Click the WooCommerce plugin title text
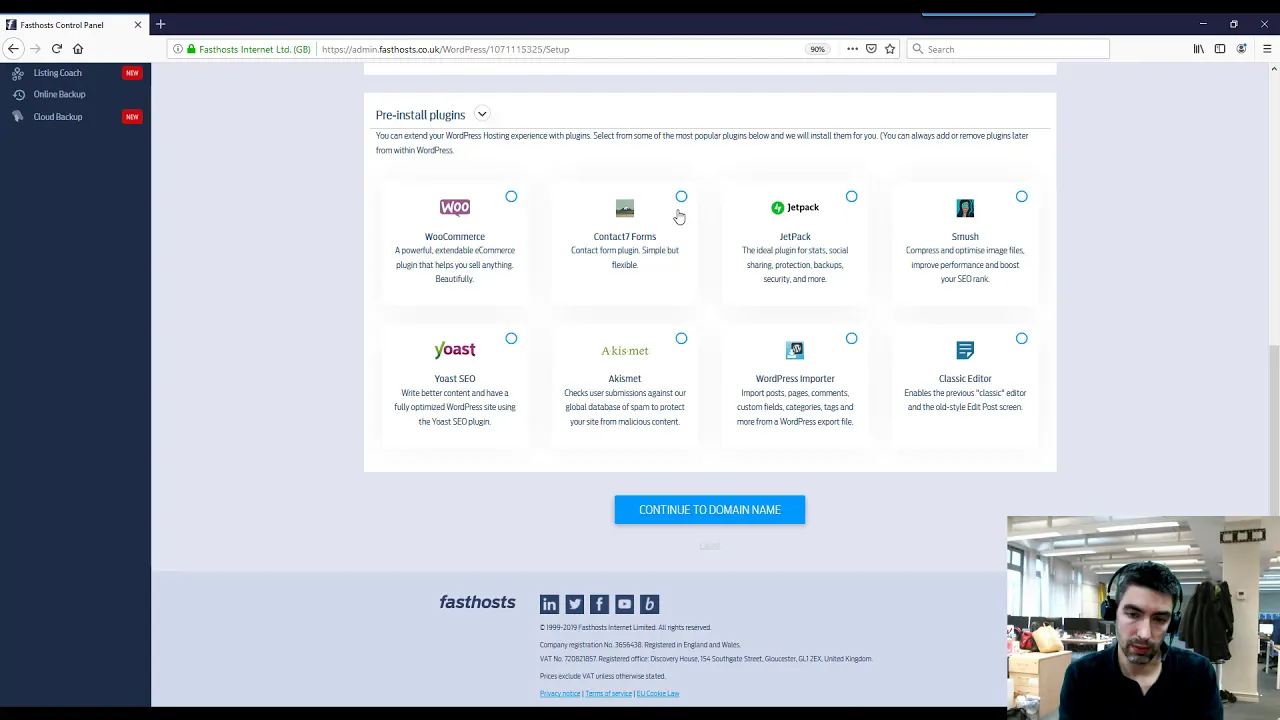The width and height of the screenshot is (1280, 720). click(x=455, y=237)
